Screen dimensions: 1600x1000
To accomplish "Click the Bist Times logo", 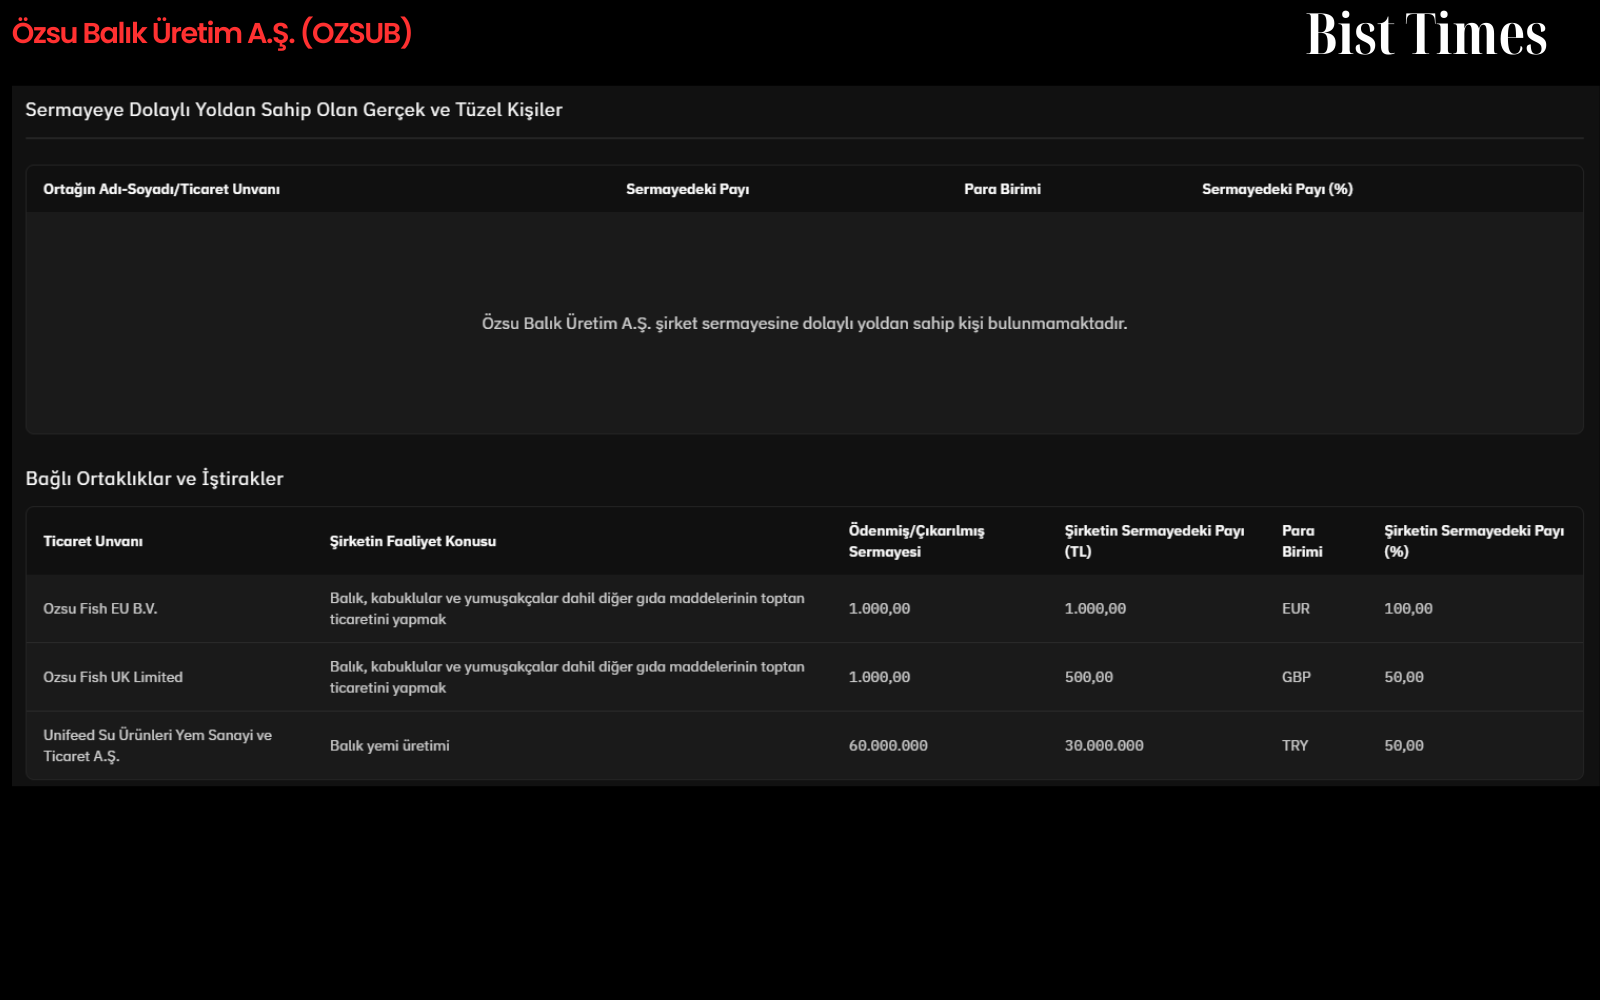I will 1426,35.
